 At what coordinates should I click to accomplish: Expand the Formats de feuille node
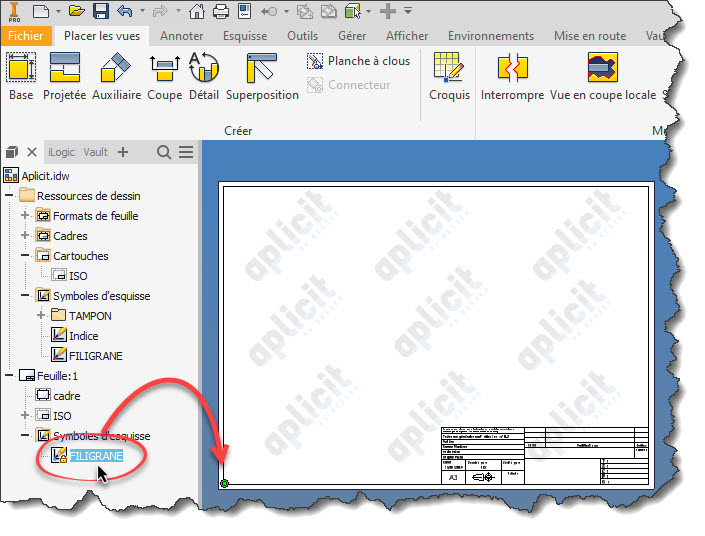click(x=25, y=216)
